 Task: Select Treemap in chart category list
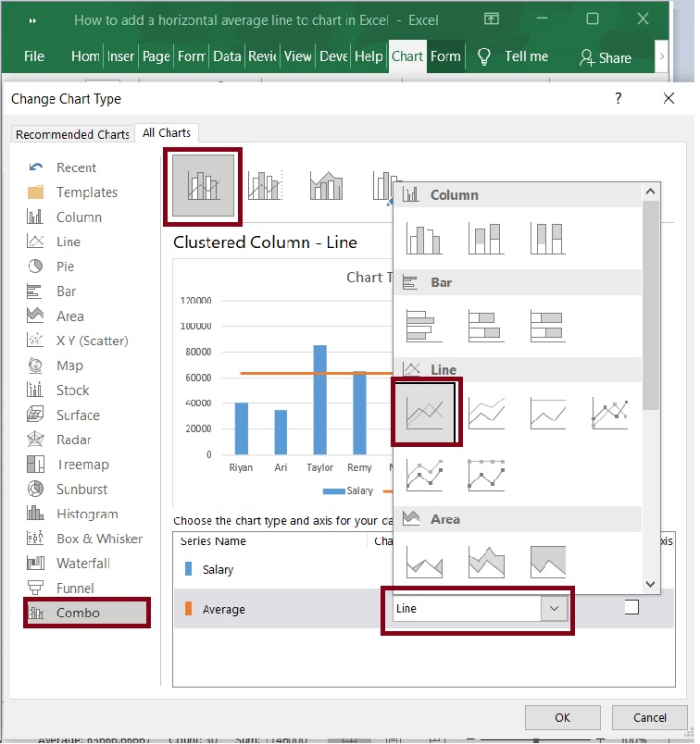(83, 465)
